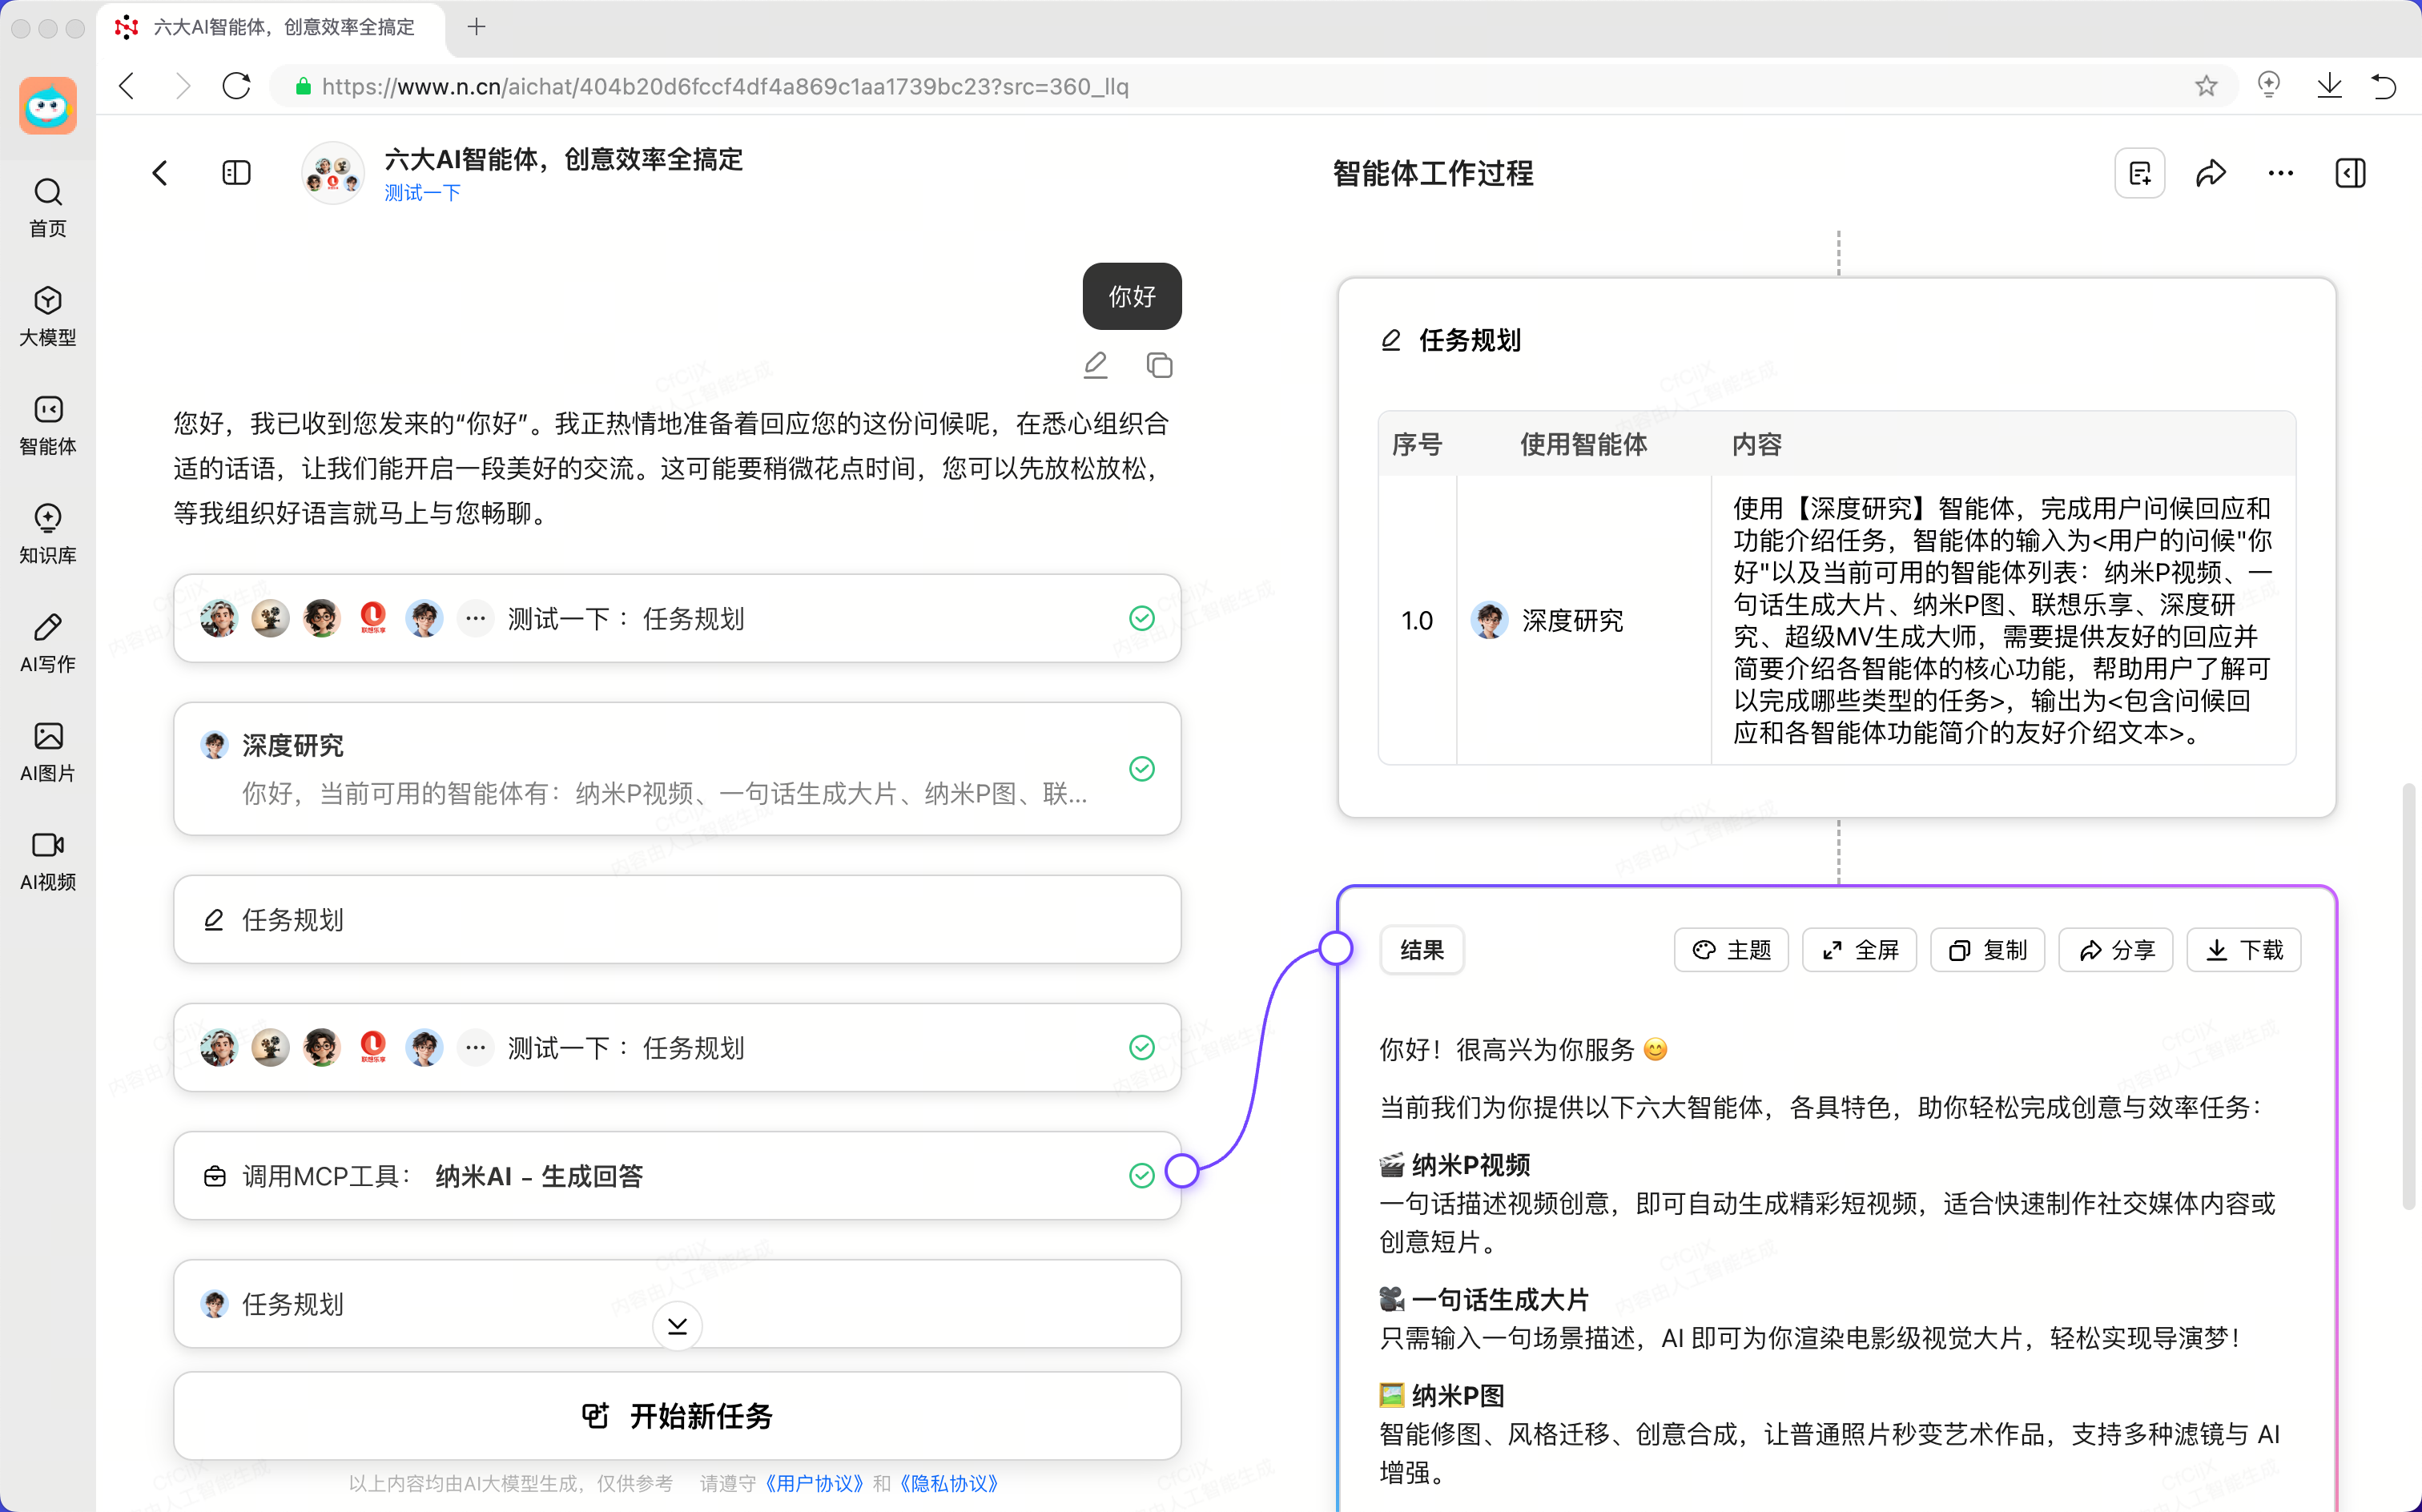Click the undo arrow icon in browser toolbar

point(2384,86)
